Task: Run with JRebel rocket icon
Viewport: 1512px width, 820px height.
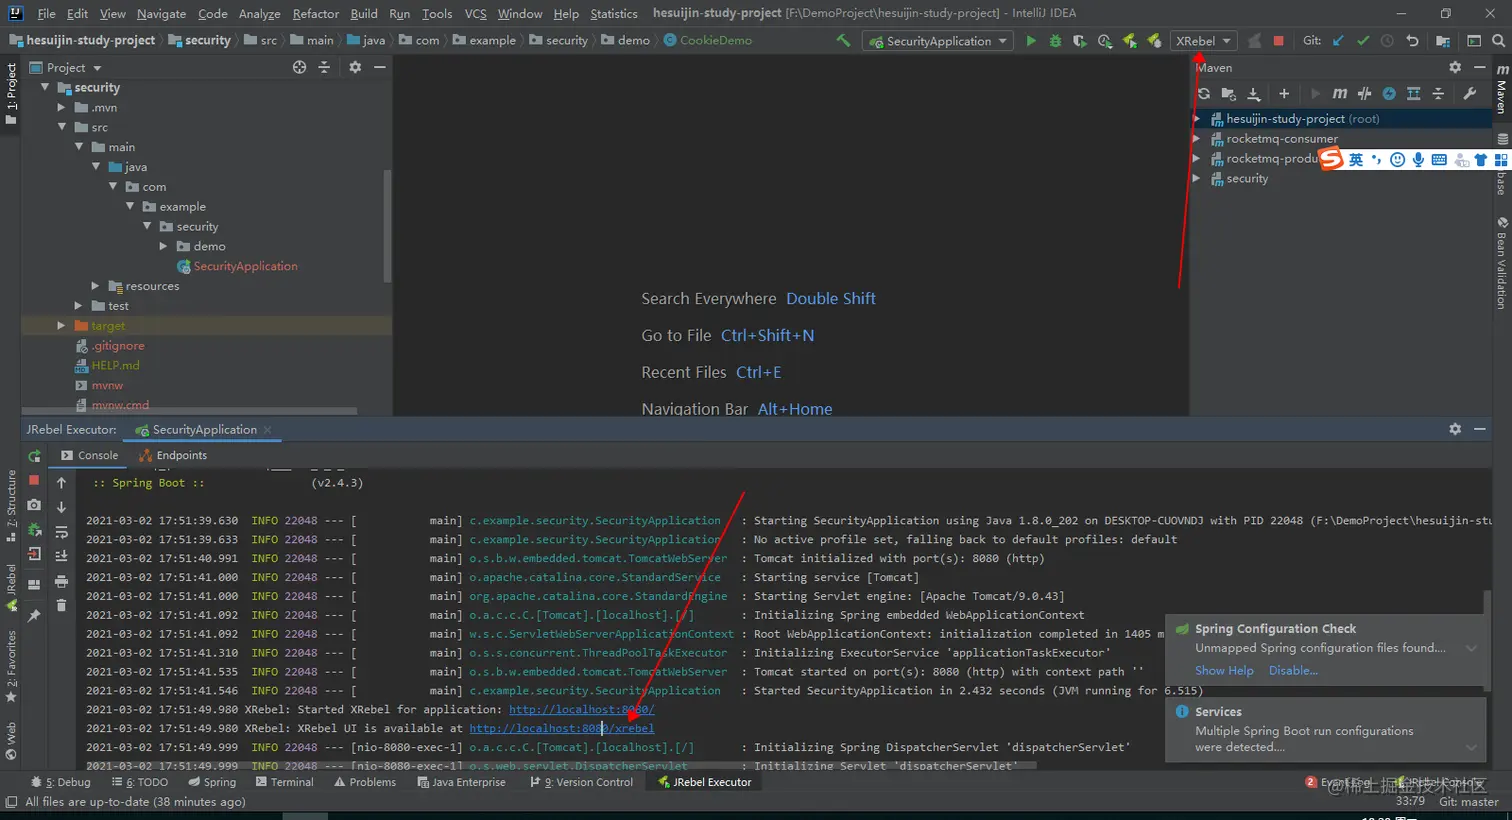Action: (1129, 41)
